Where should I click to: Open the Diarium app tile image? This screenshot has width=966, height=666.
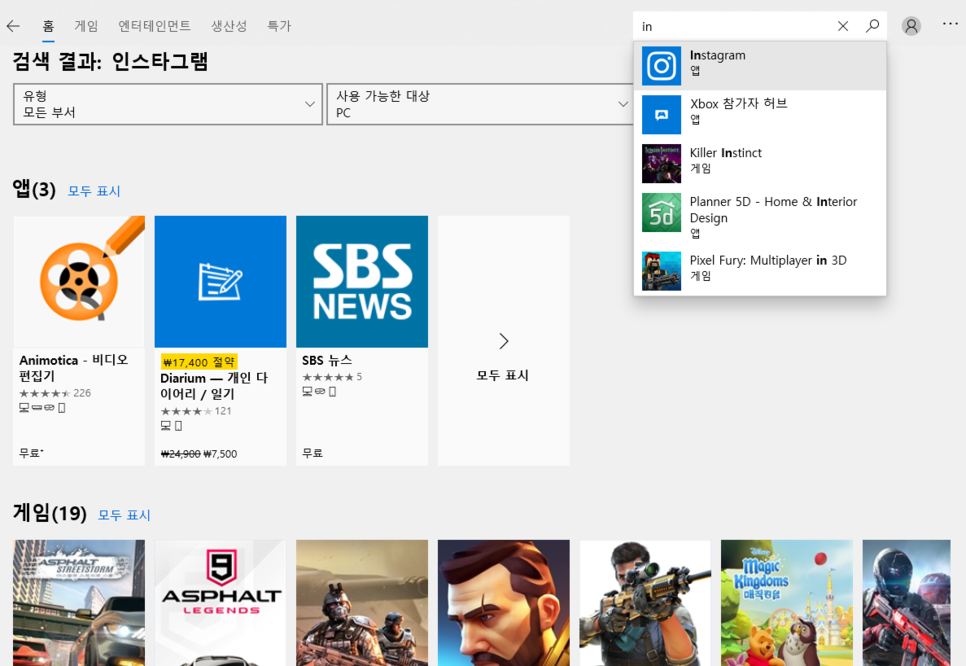point(221,282)
